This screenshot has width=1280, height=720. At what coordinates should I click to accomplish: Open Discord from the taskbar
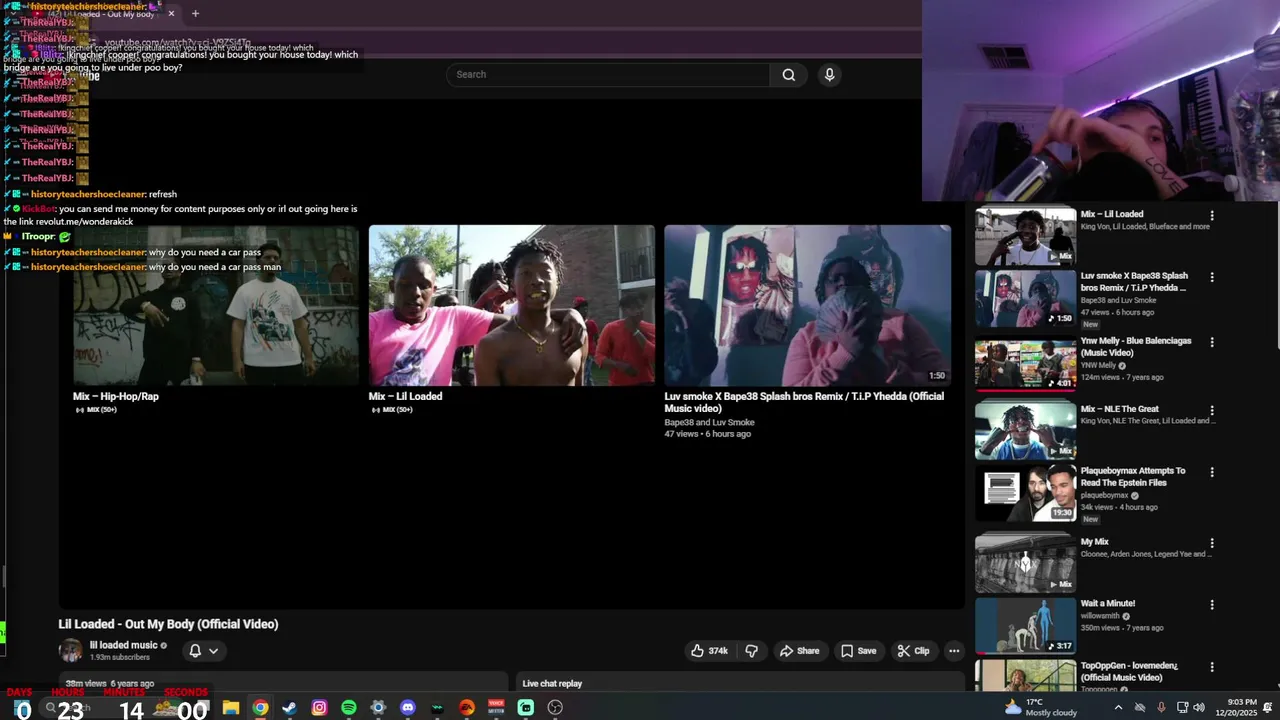[408, 708]
